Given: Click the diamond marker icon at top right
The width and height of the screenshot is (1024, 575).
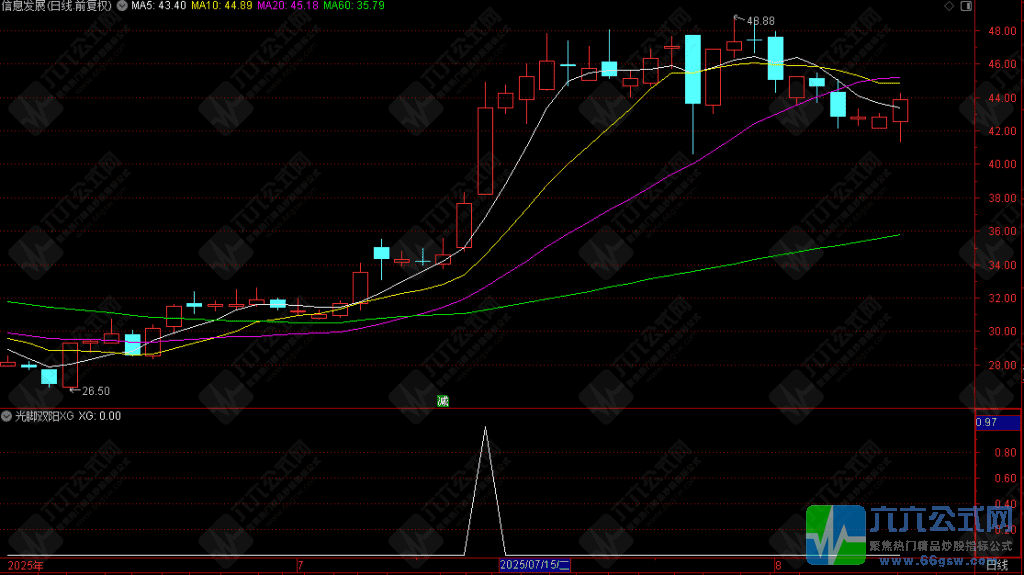Looking at the screenshot, I should pyautogui.click(x=949, y=6).
